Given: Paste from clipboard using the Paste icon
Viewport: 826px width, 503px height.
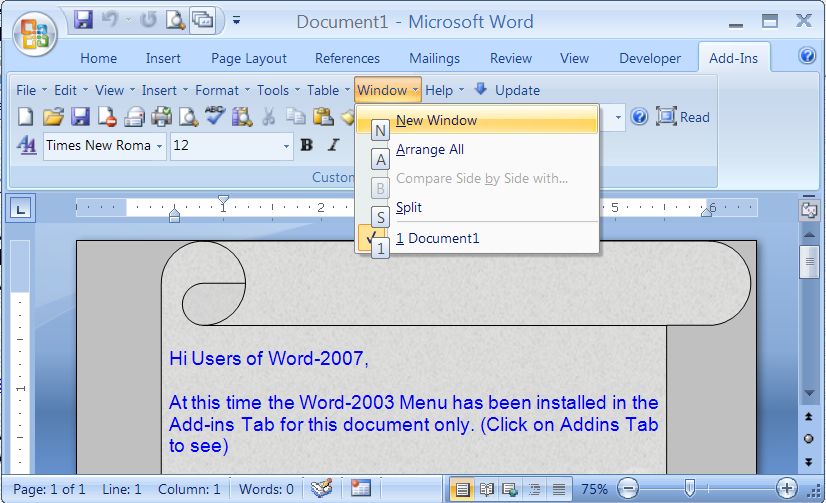Looking at the screenshot, I should coord(323,116).
